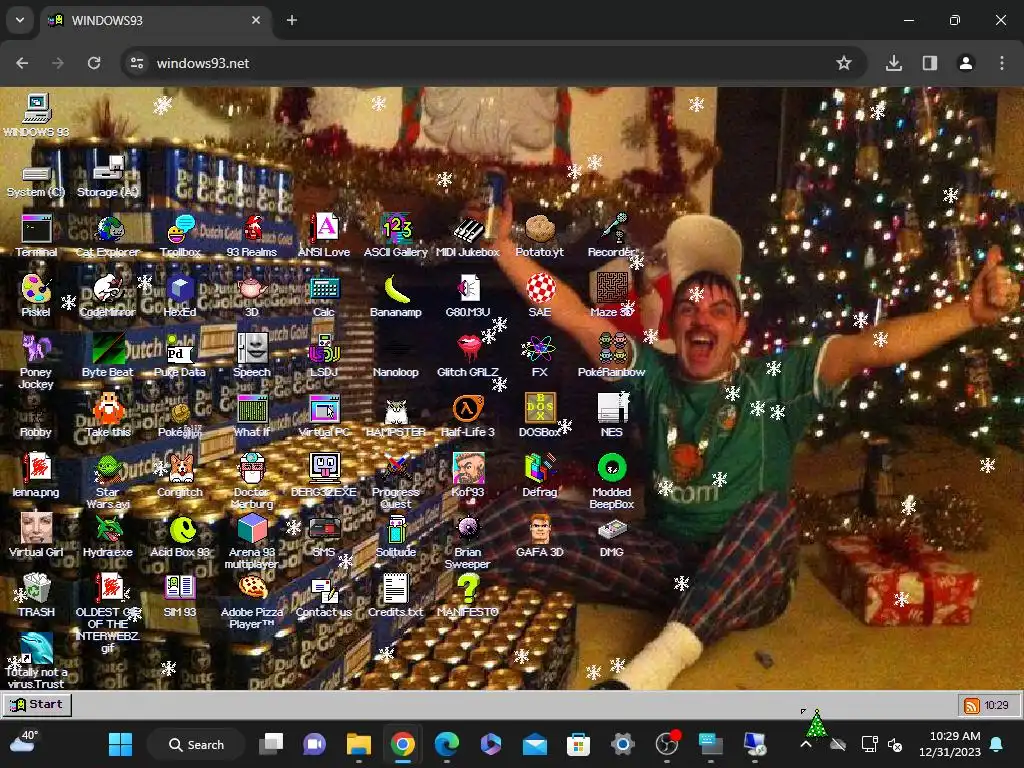Open Credits.txt file icon
The height and width of the screenshot is (768, 1024).
tap(396, 596)
